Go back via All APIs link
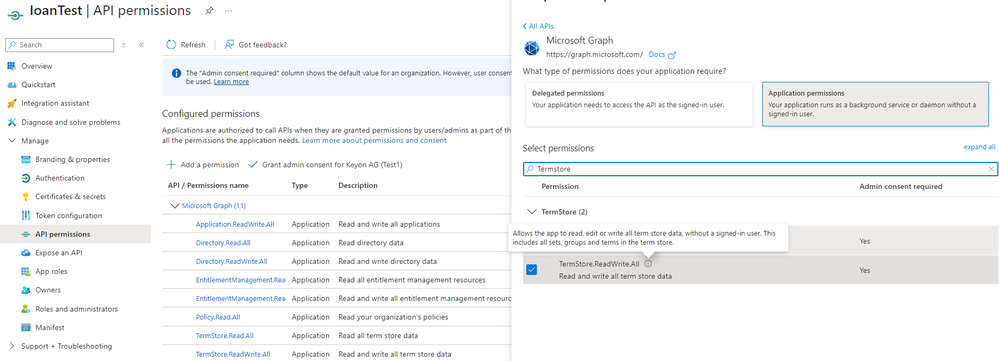Image resolution: width=999 pixels, height=361 pixels. (x=538, y=26)
